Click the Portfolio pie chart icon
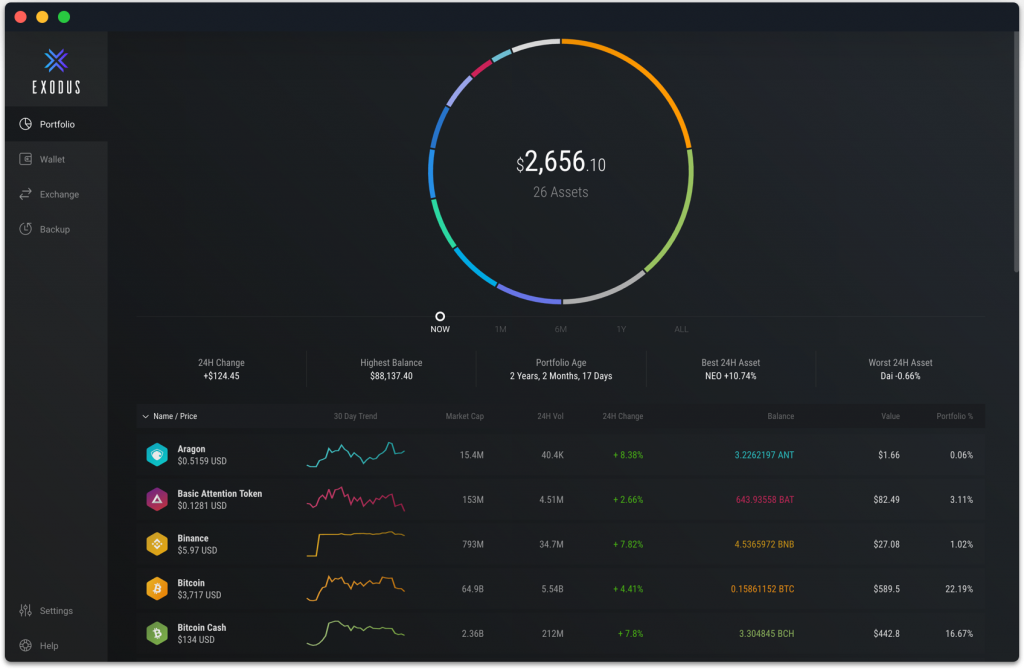 [x=25, y=124]
